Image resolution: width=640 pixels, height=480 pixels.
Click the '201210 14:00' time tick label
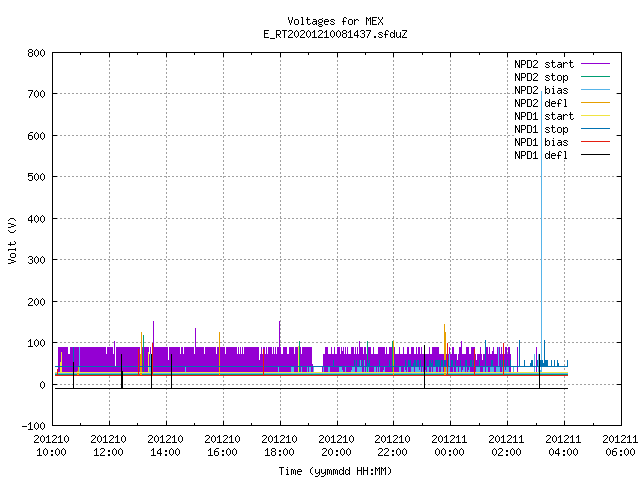pyautogui.click(x=165, y=446)
